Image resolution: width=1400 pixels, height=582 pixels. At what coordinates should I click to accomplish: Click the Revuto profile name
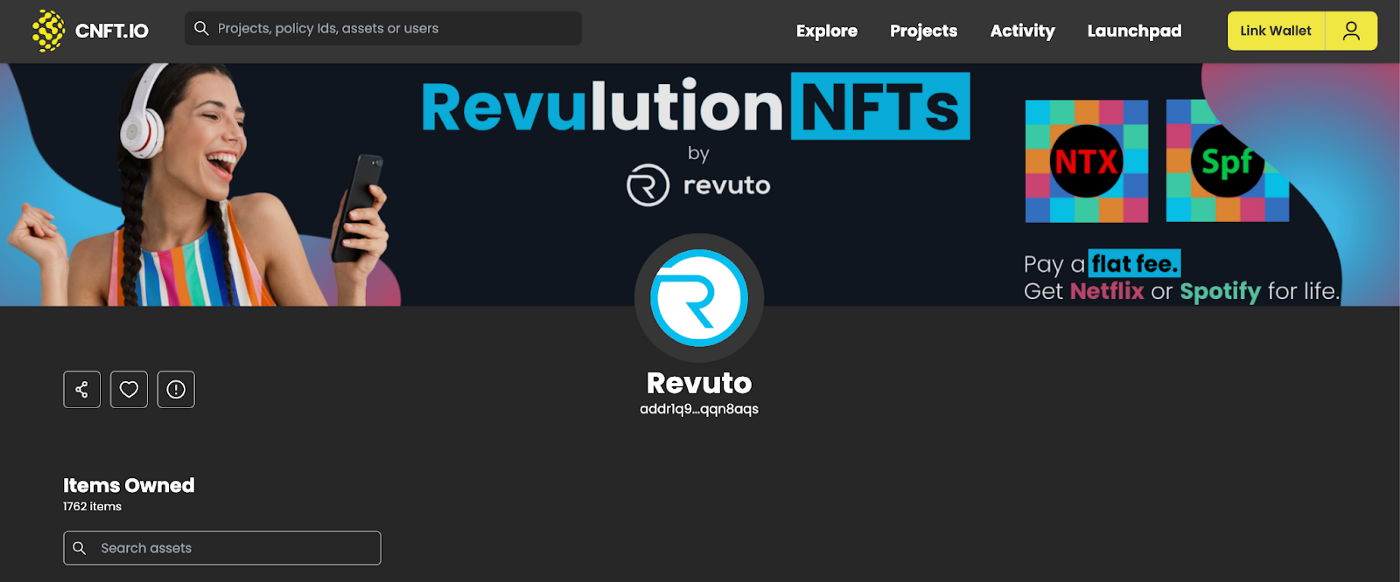tap(699, 383)
